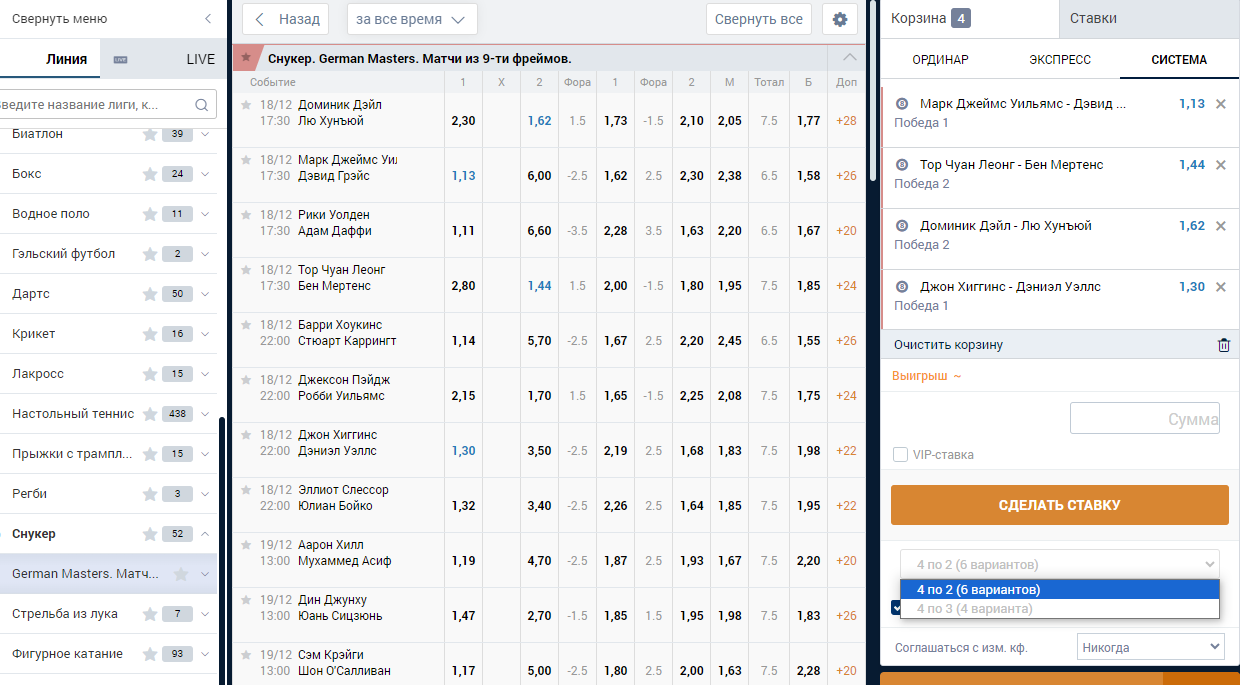Remove Марк Джеймс Уильямс bet with X
This screenshot has width=1240, height=685.
[x=1221, y=104]
